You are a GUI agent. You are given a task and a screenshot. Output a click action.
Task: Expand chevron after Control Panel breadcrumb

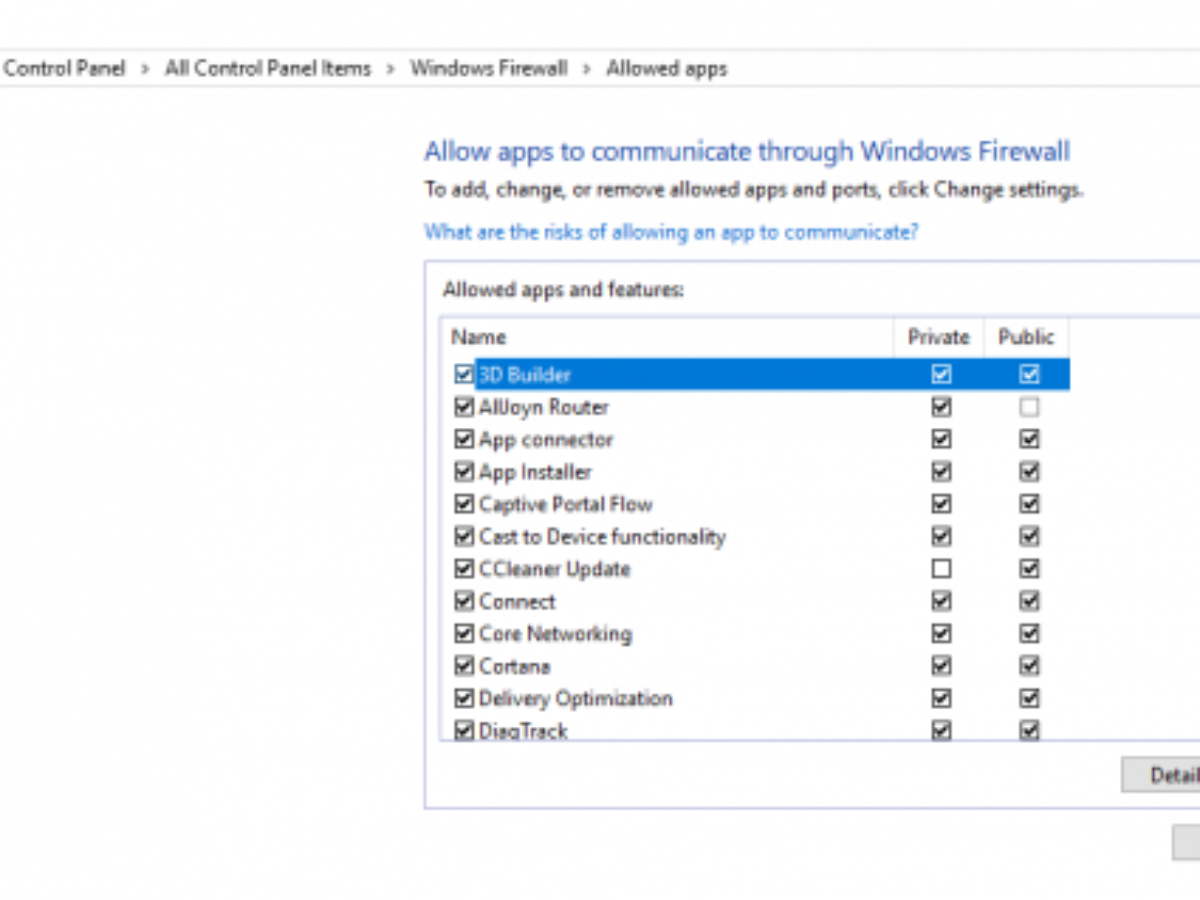(x=146, y=69)
